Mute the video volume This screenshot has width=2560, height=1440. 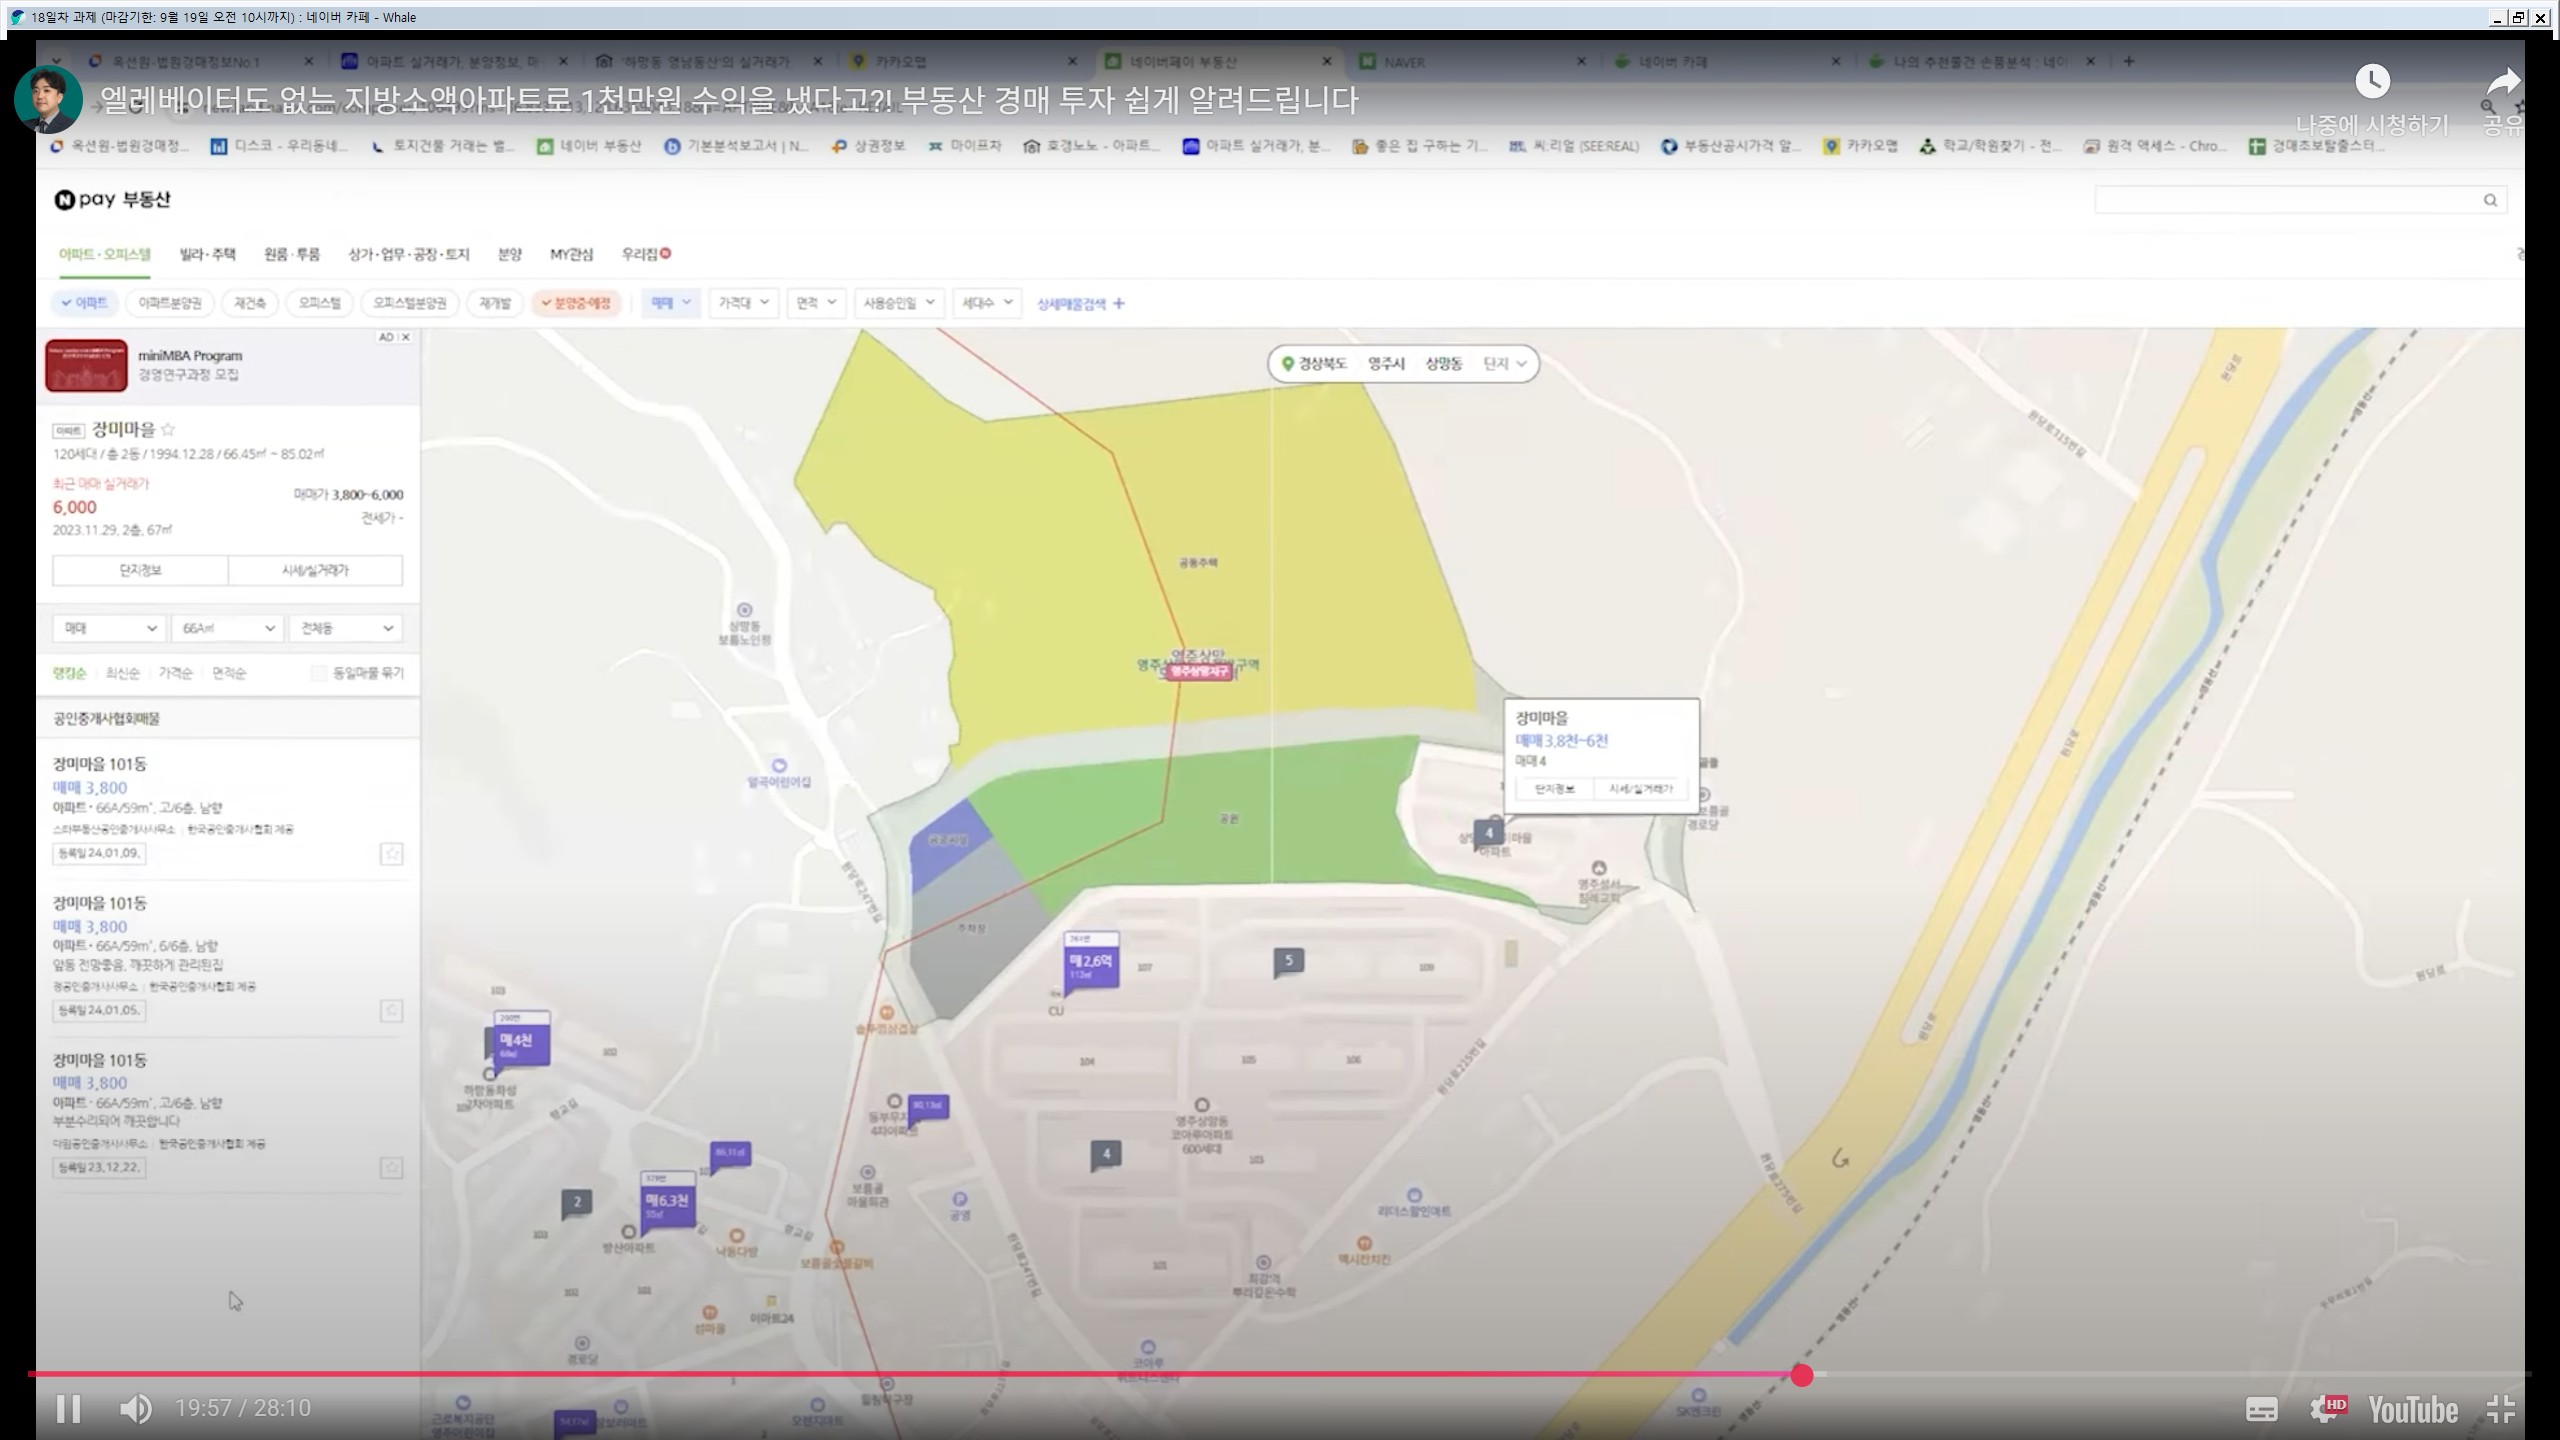[x=135, y=1408]
